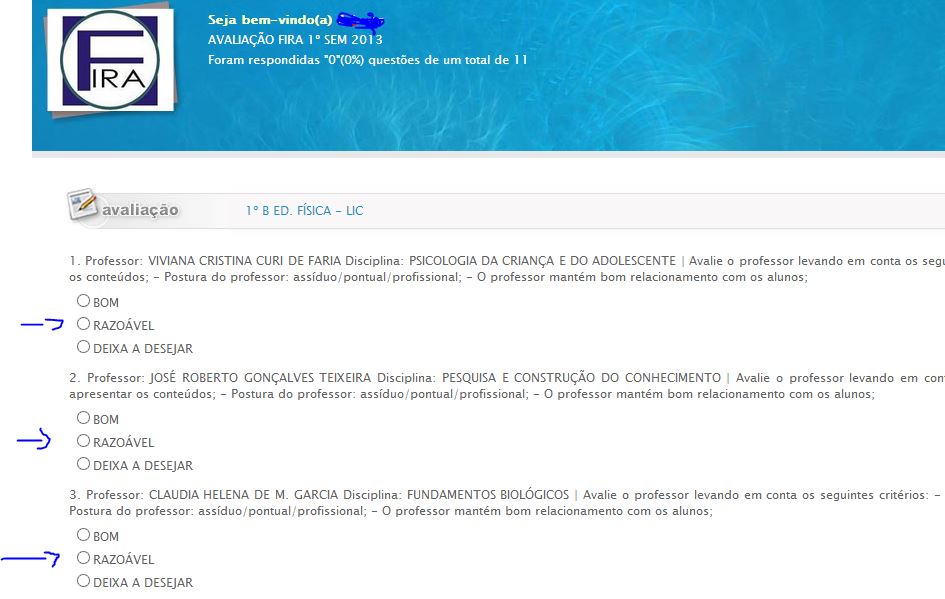The height and width of the screenshot is (599, 945).
Task: Click question 2 text about José Roberto
Action: pos(507,386)
